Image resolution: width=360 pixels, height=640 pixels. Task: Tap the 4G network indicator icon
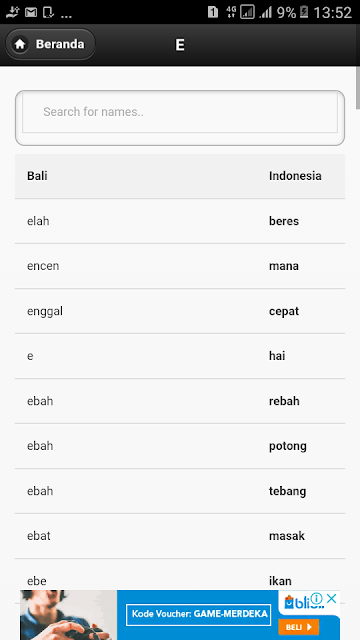coord(231,12)
